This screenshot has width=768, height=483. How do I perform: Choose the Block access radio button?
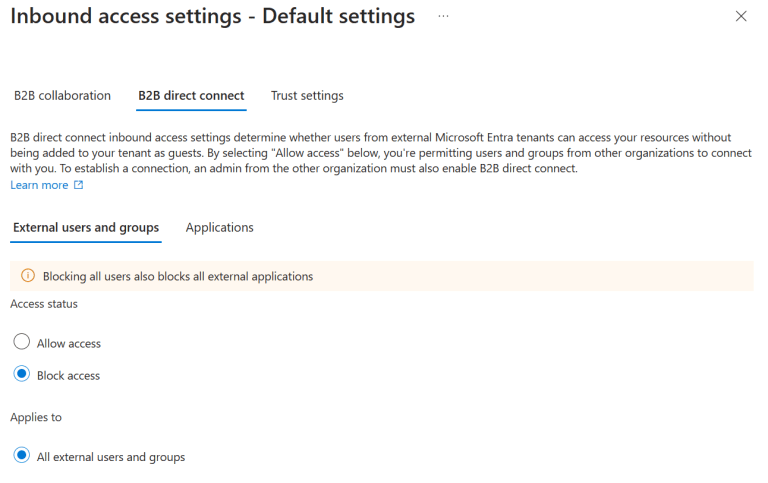22,375
